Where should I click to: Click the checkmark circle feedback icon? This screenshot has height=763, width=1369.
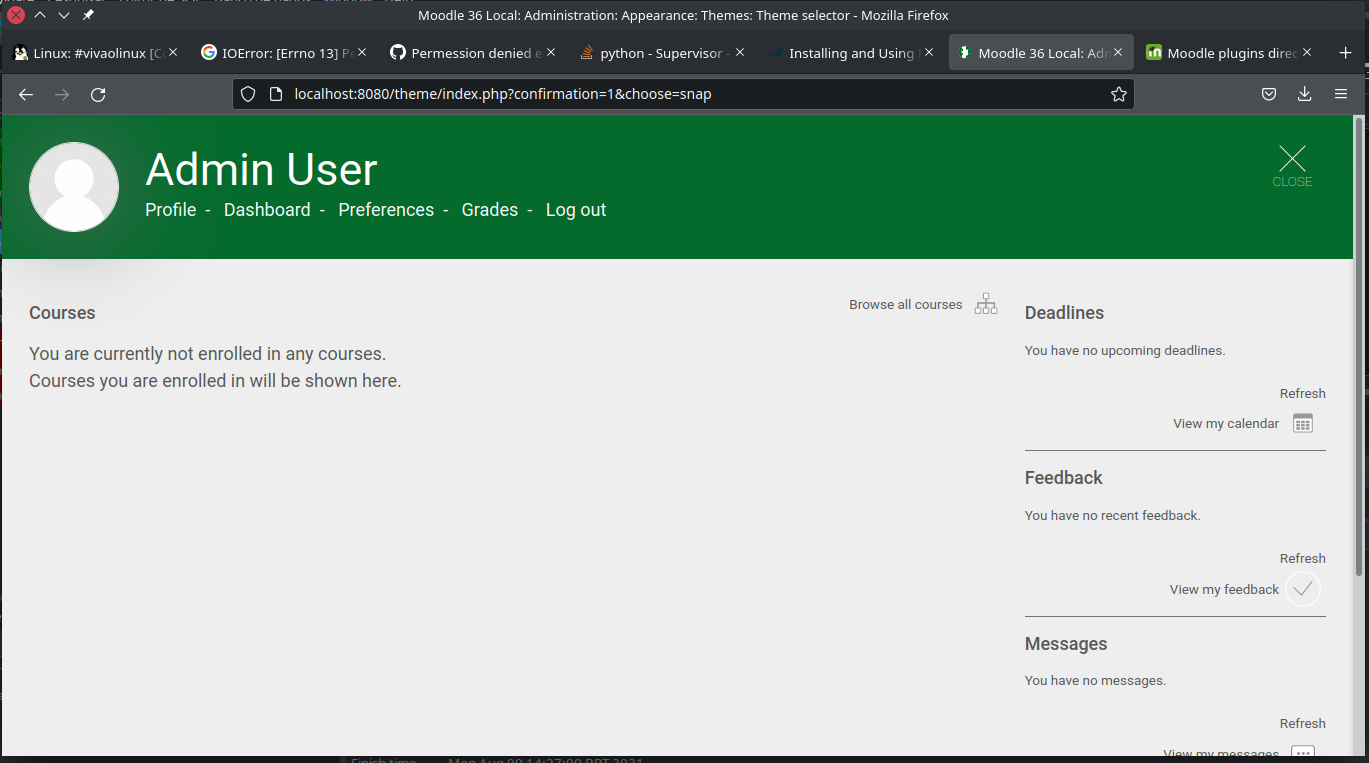tap(1302, 589)
